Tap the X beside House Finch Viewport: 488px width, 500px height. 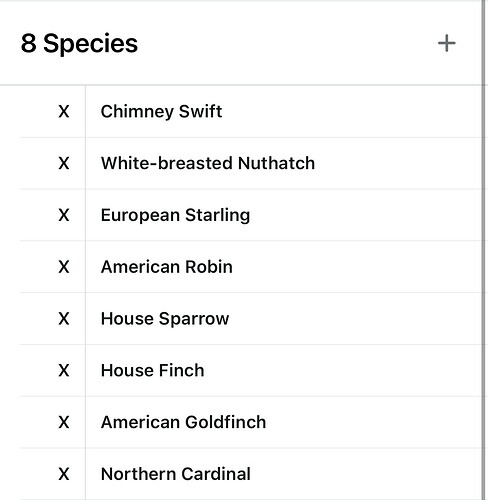64,371
